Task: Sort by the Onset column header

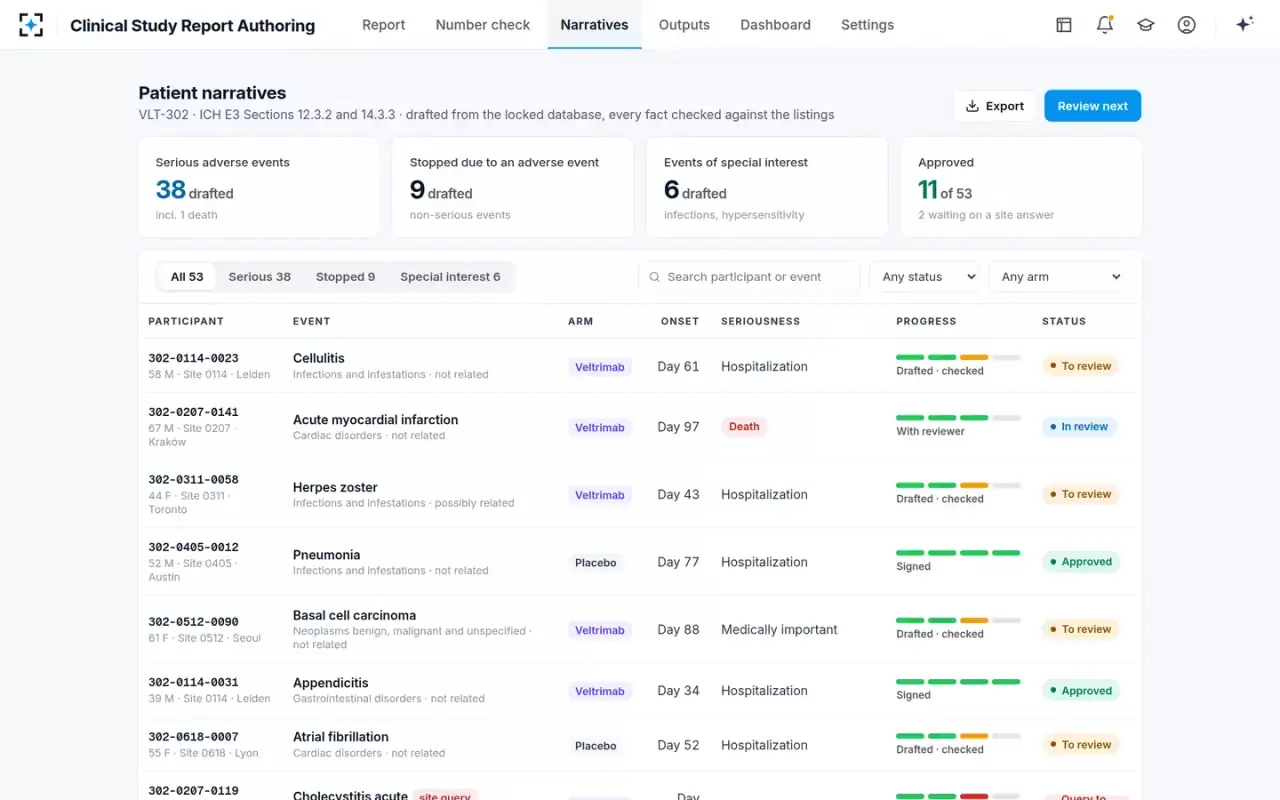Action: (680, 321)
